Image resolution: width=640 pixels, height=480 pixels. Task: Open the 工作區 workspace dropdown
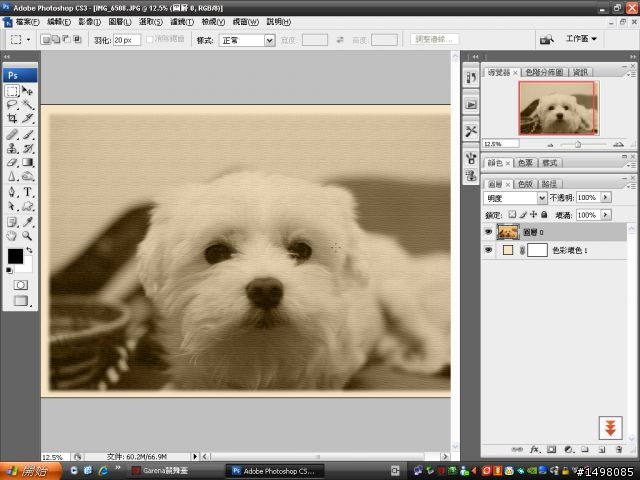coord(581,39)
